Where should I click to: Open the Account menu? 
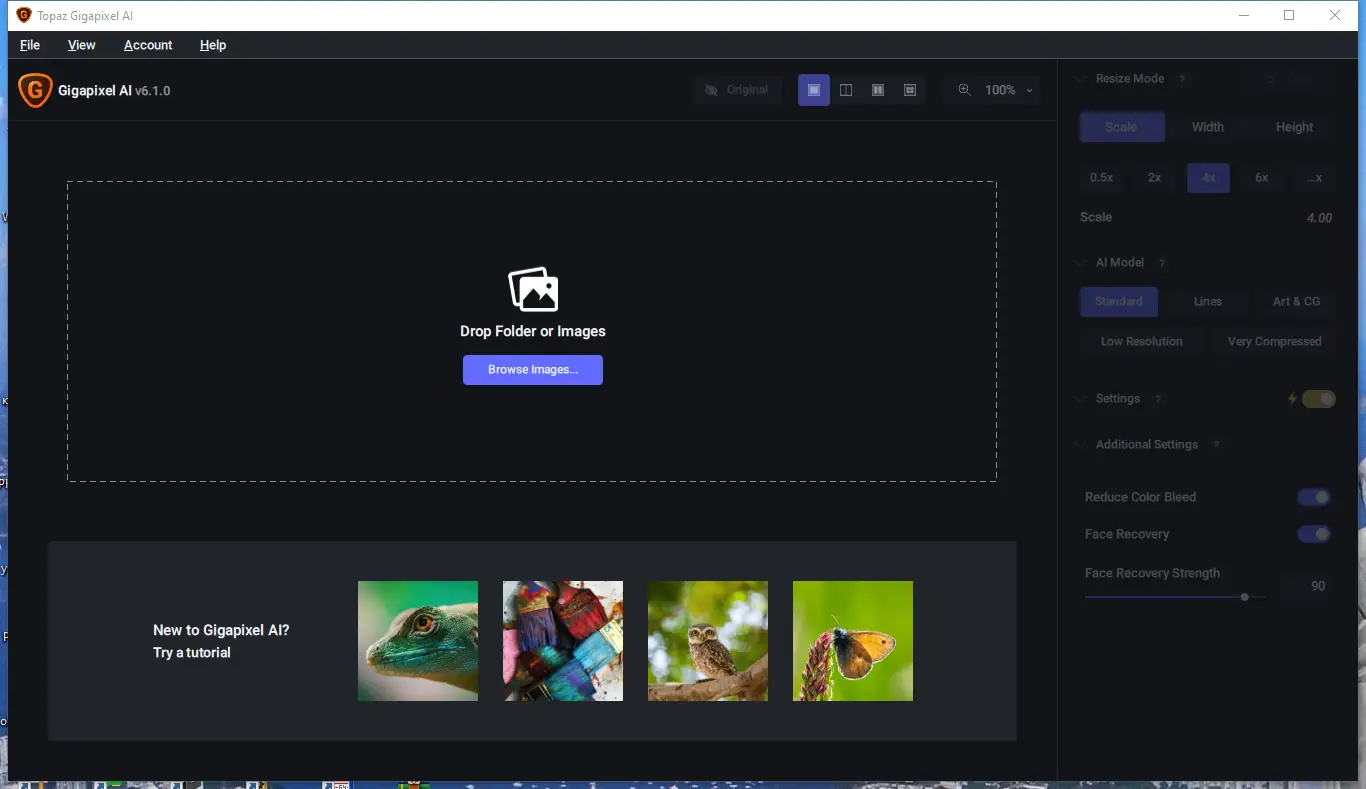pyautogui.click(x=148, y=45)
